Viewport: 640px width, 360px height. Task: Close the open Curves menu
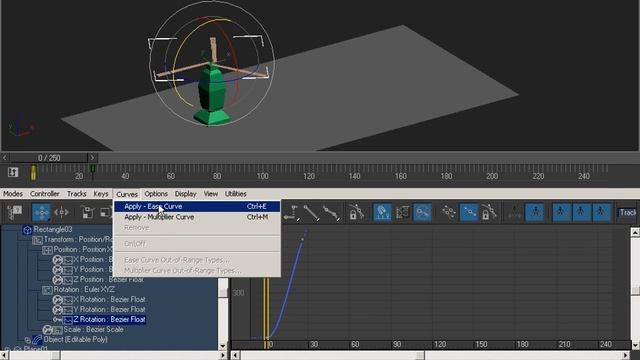[x=127, y=194]
